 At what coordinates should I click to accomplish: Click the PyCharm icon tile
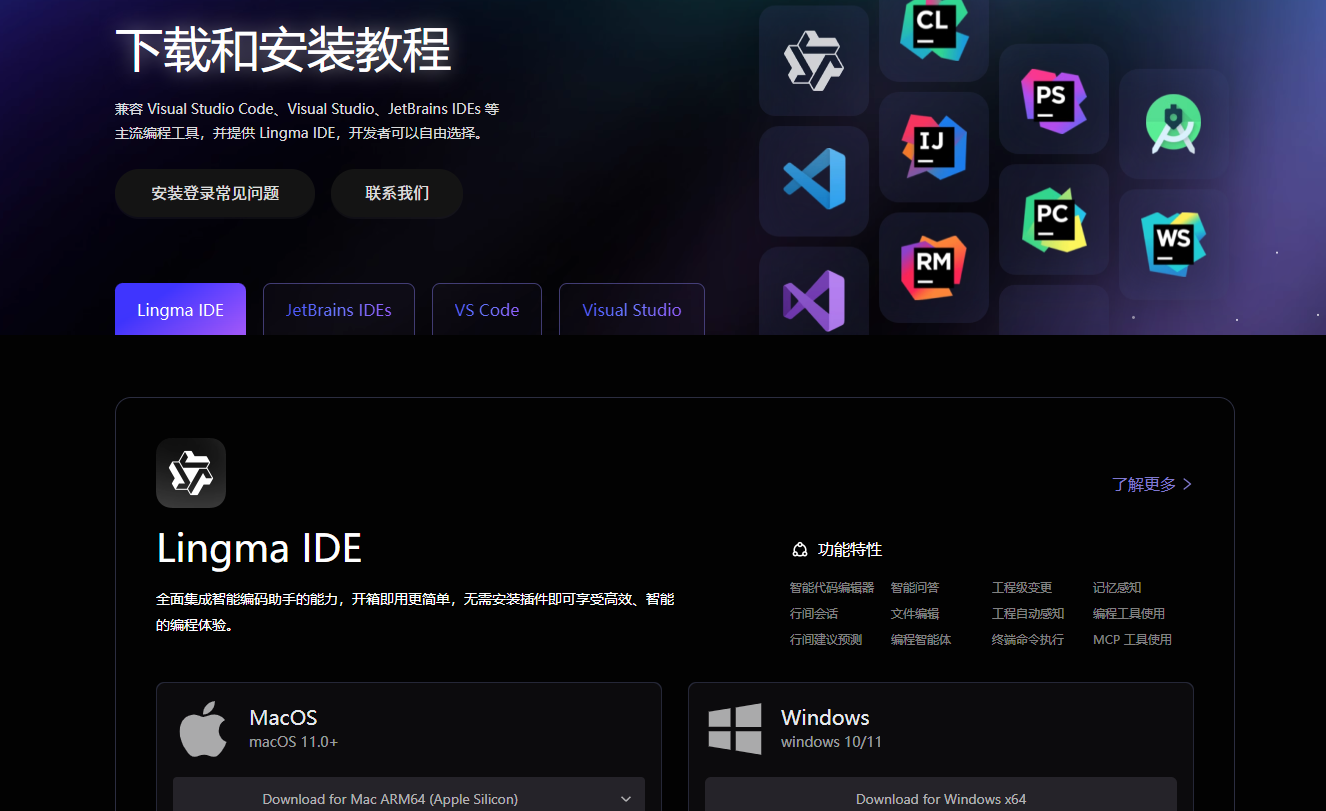click(x=1053, y=220)
